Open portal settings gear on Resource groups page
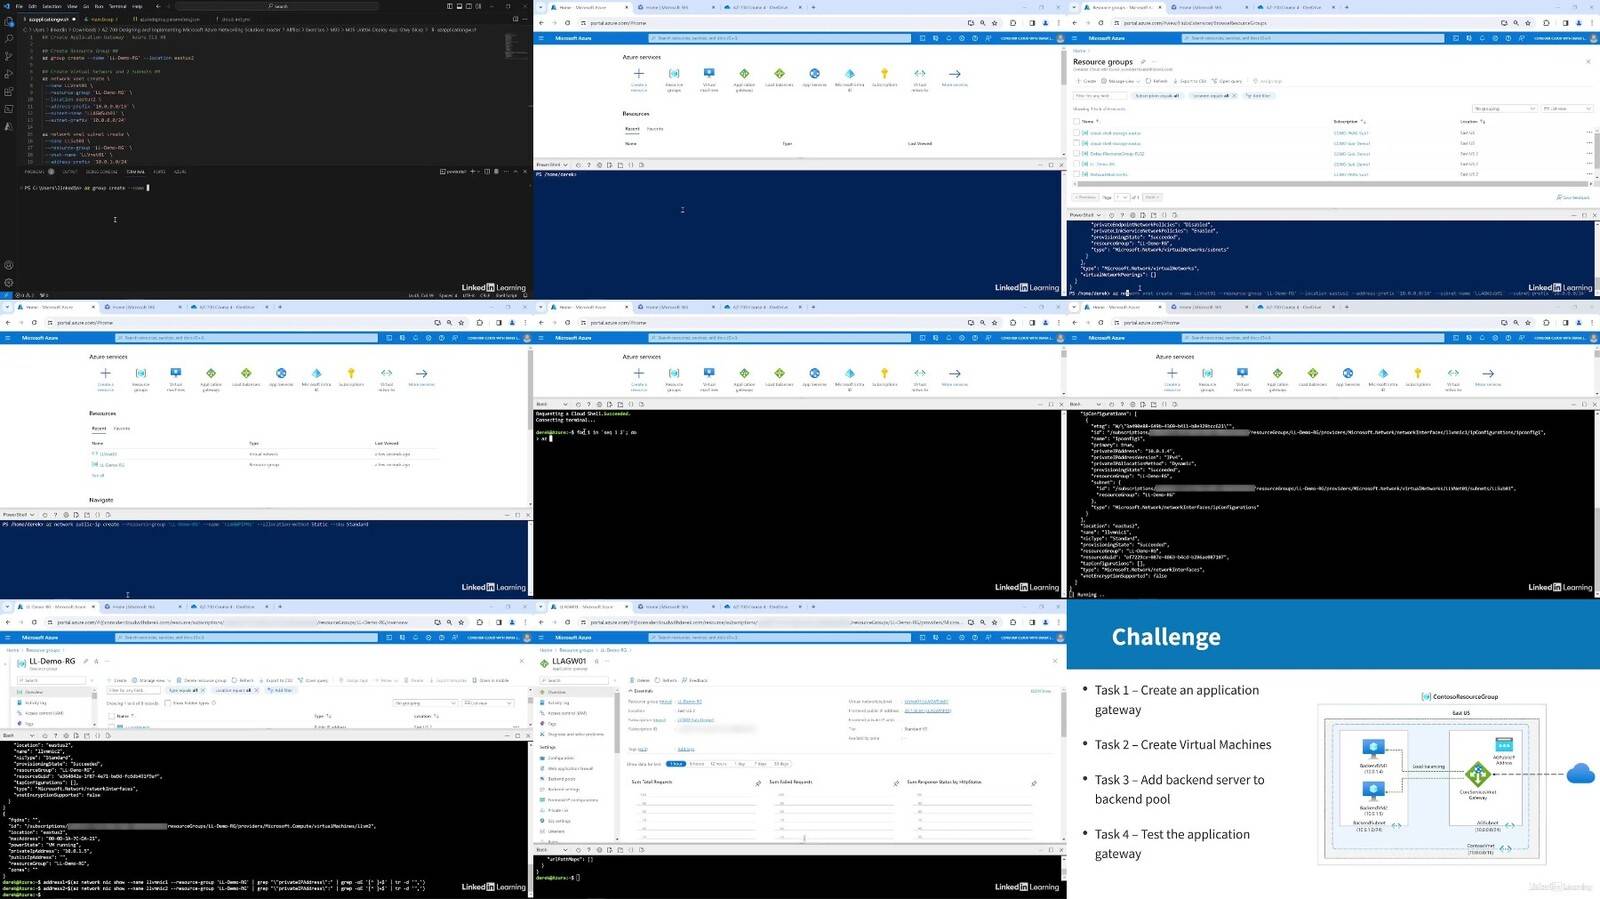The width and height of the screenshot is (1600, 899). coord(1495,38)
